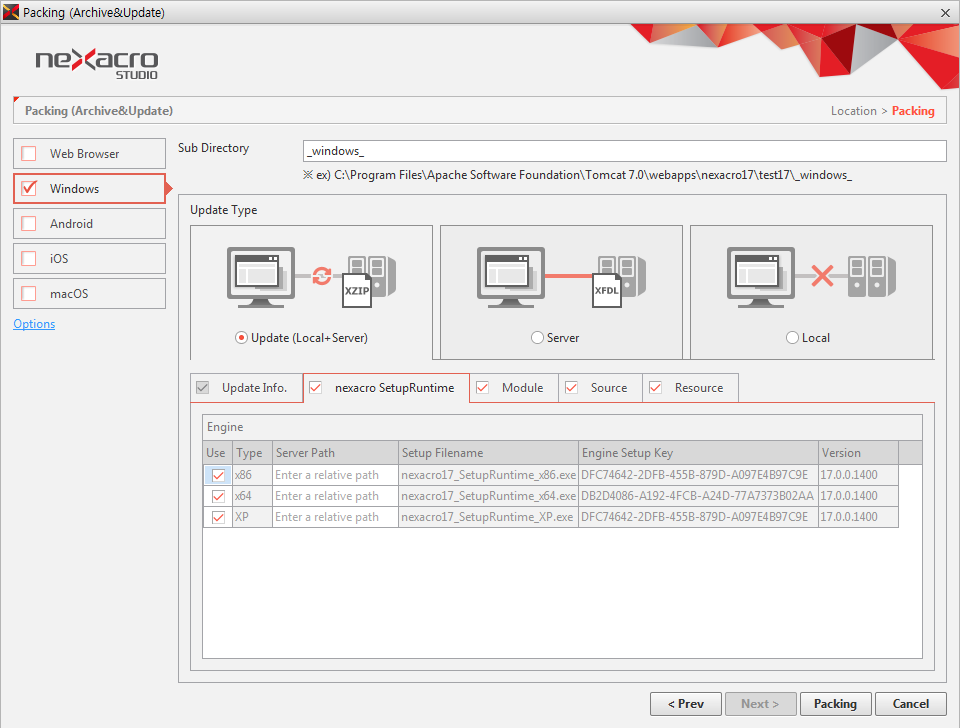The image size is (960, 728).
Task: Choose the Local update type radio
Action: (x=793, y=338)
